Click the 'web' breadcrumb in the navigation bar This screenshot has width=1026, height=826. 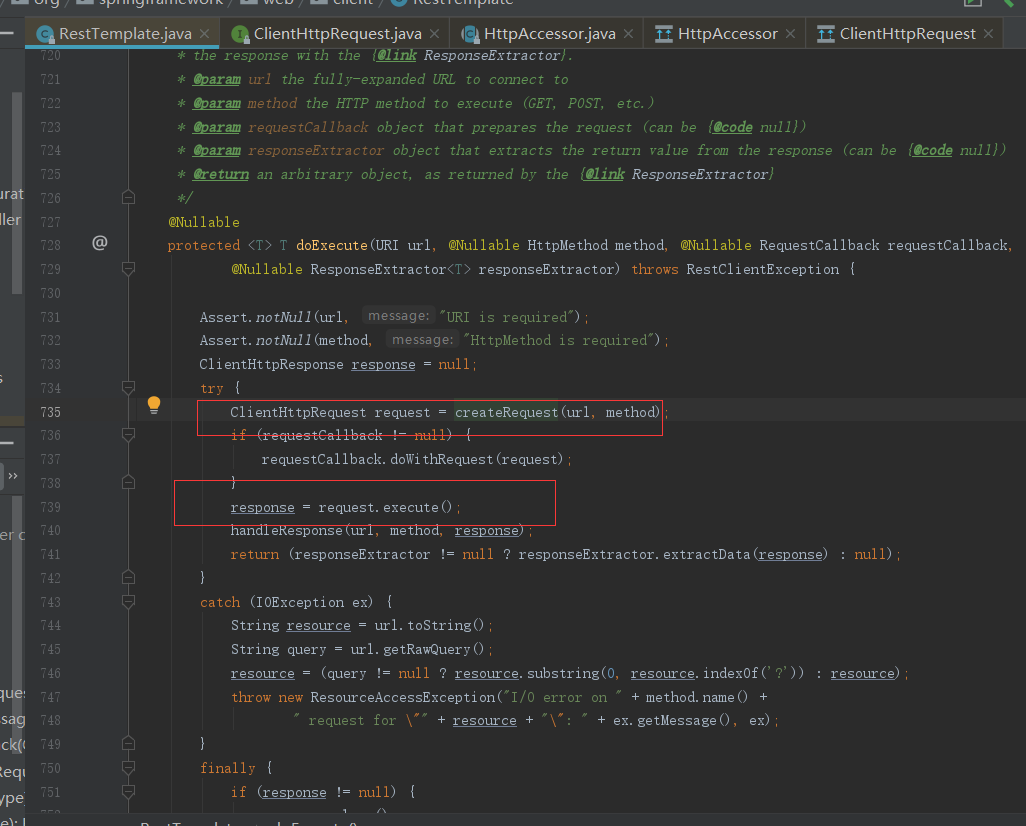(x=279, y=3)
